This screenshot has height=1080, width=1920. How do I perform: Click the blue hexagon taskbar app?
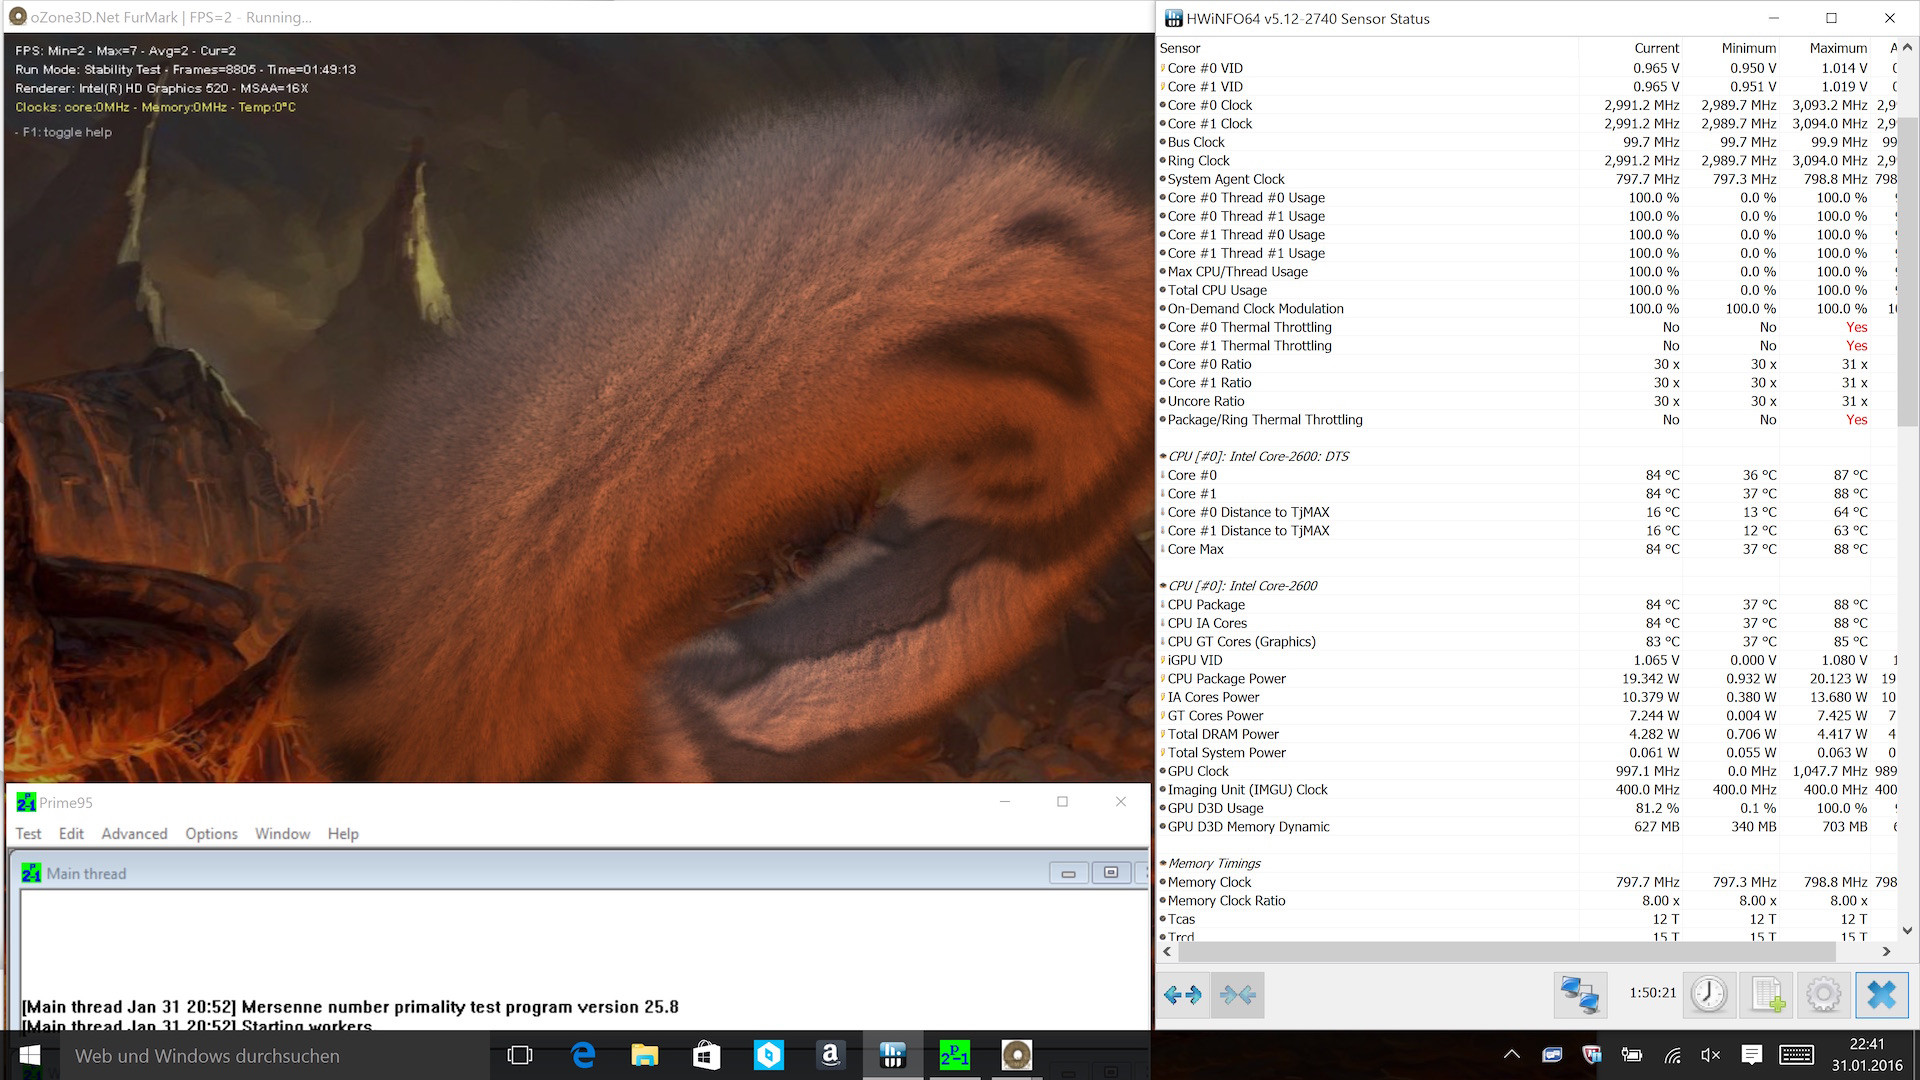pyautogui.click(x=768, y=1055)
